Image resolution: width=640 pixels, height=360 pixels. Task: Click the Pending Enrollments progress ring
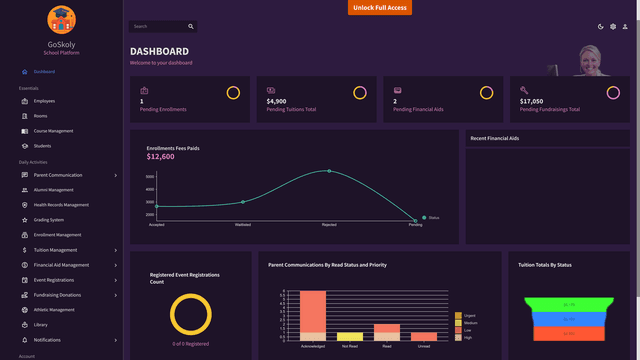(x=233, y=93)
